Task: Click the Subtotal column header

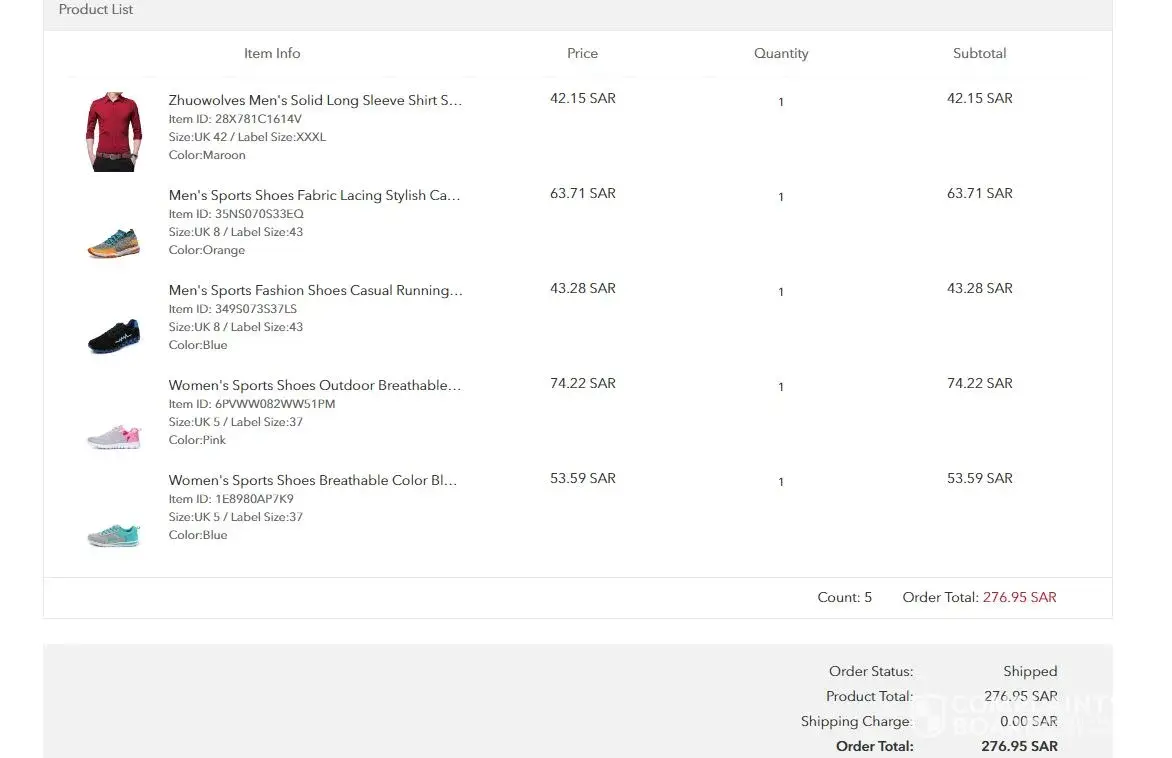Action: tap(979, 53)
